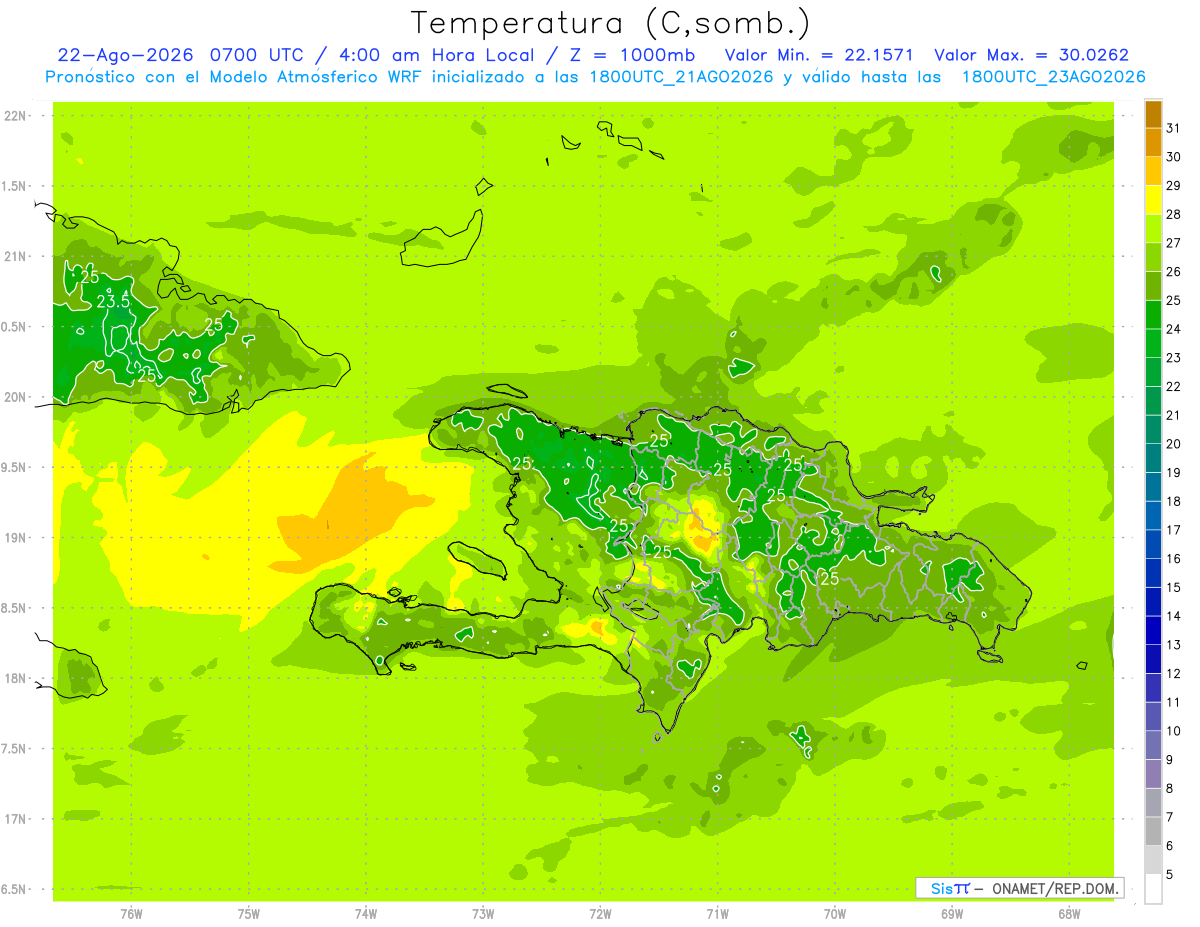Click the colorbar label "31"
The width and height of the screenshot is (1200, 927).
coord(1173,128)
